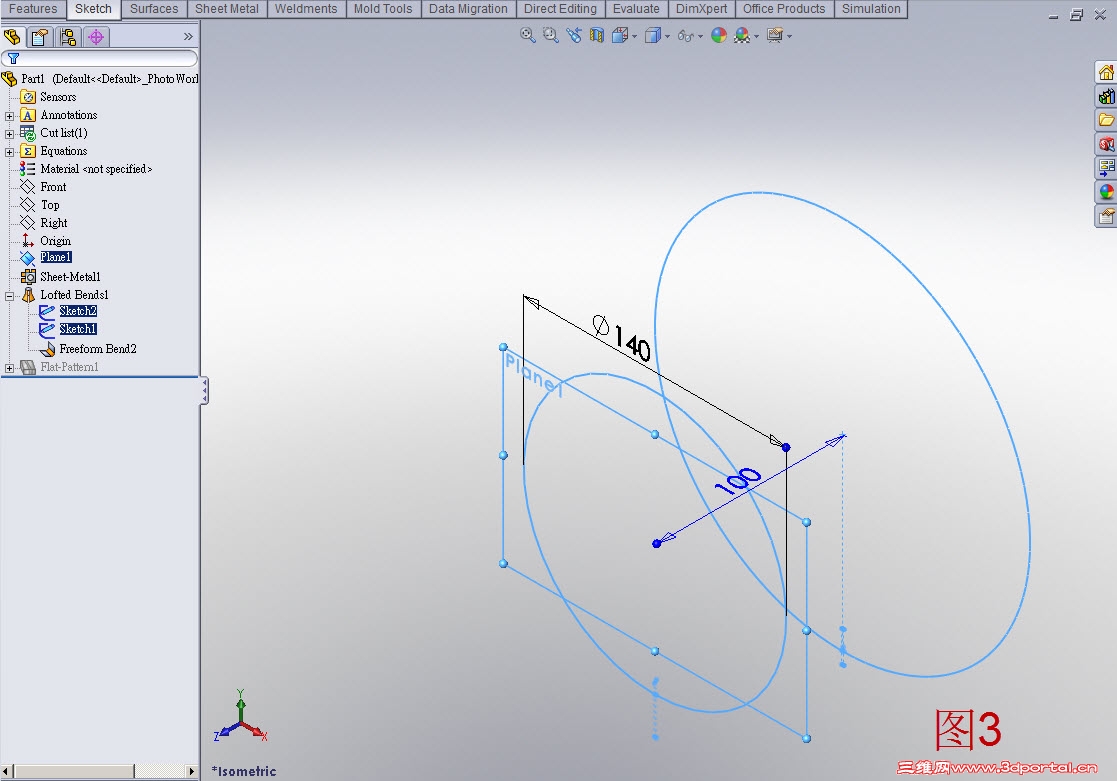The width and height of the screenshot is (1117, 781).
Task: Open the File Explorer task pane icon
Action: [x=1106, y=120]
